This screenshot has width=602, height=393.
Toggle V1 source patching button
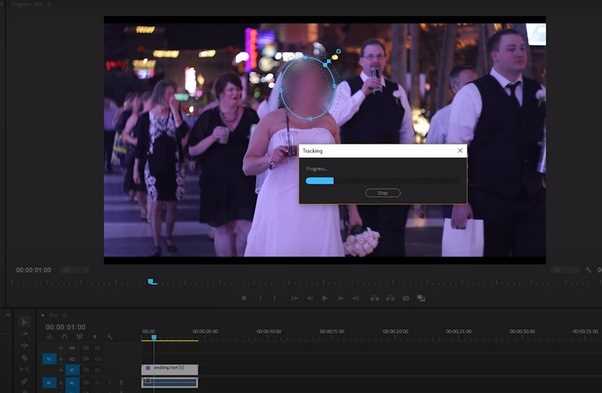point(49,359)
